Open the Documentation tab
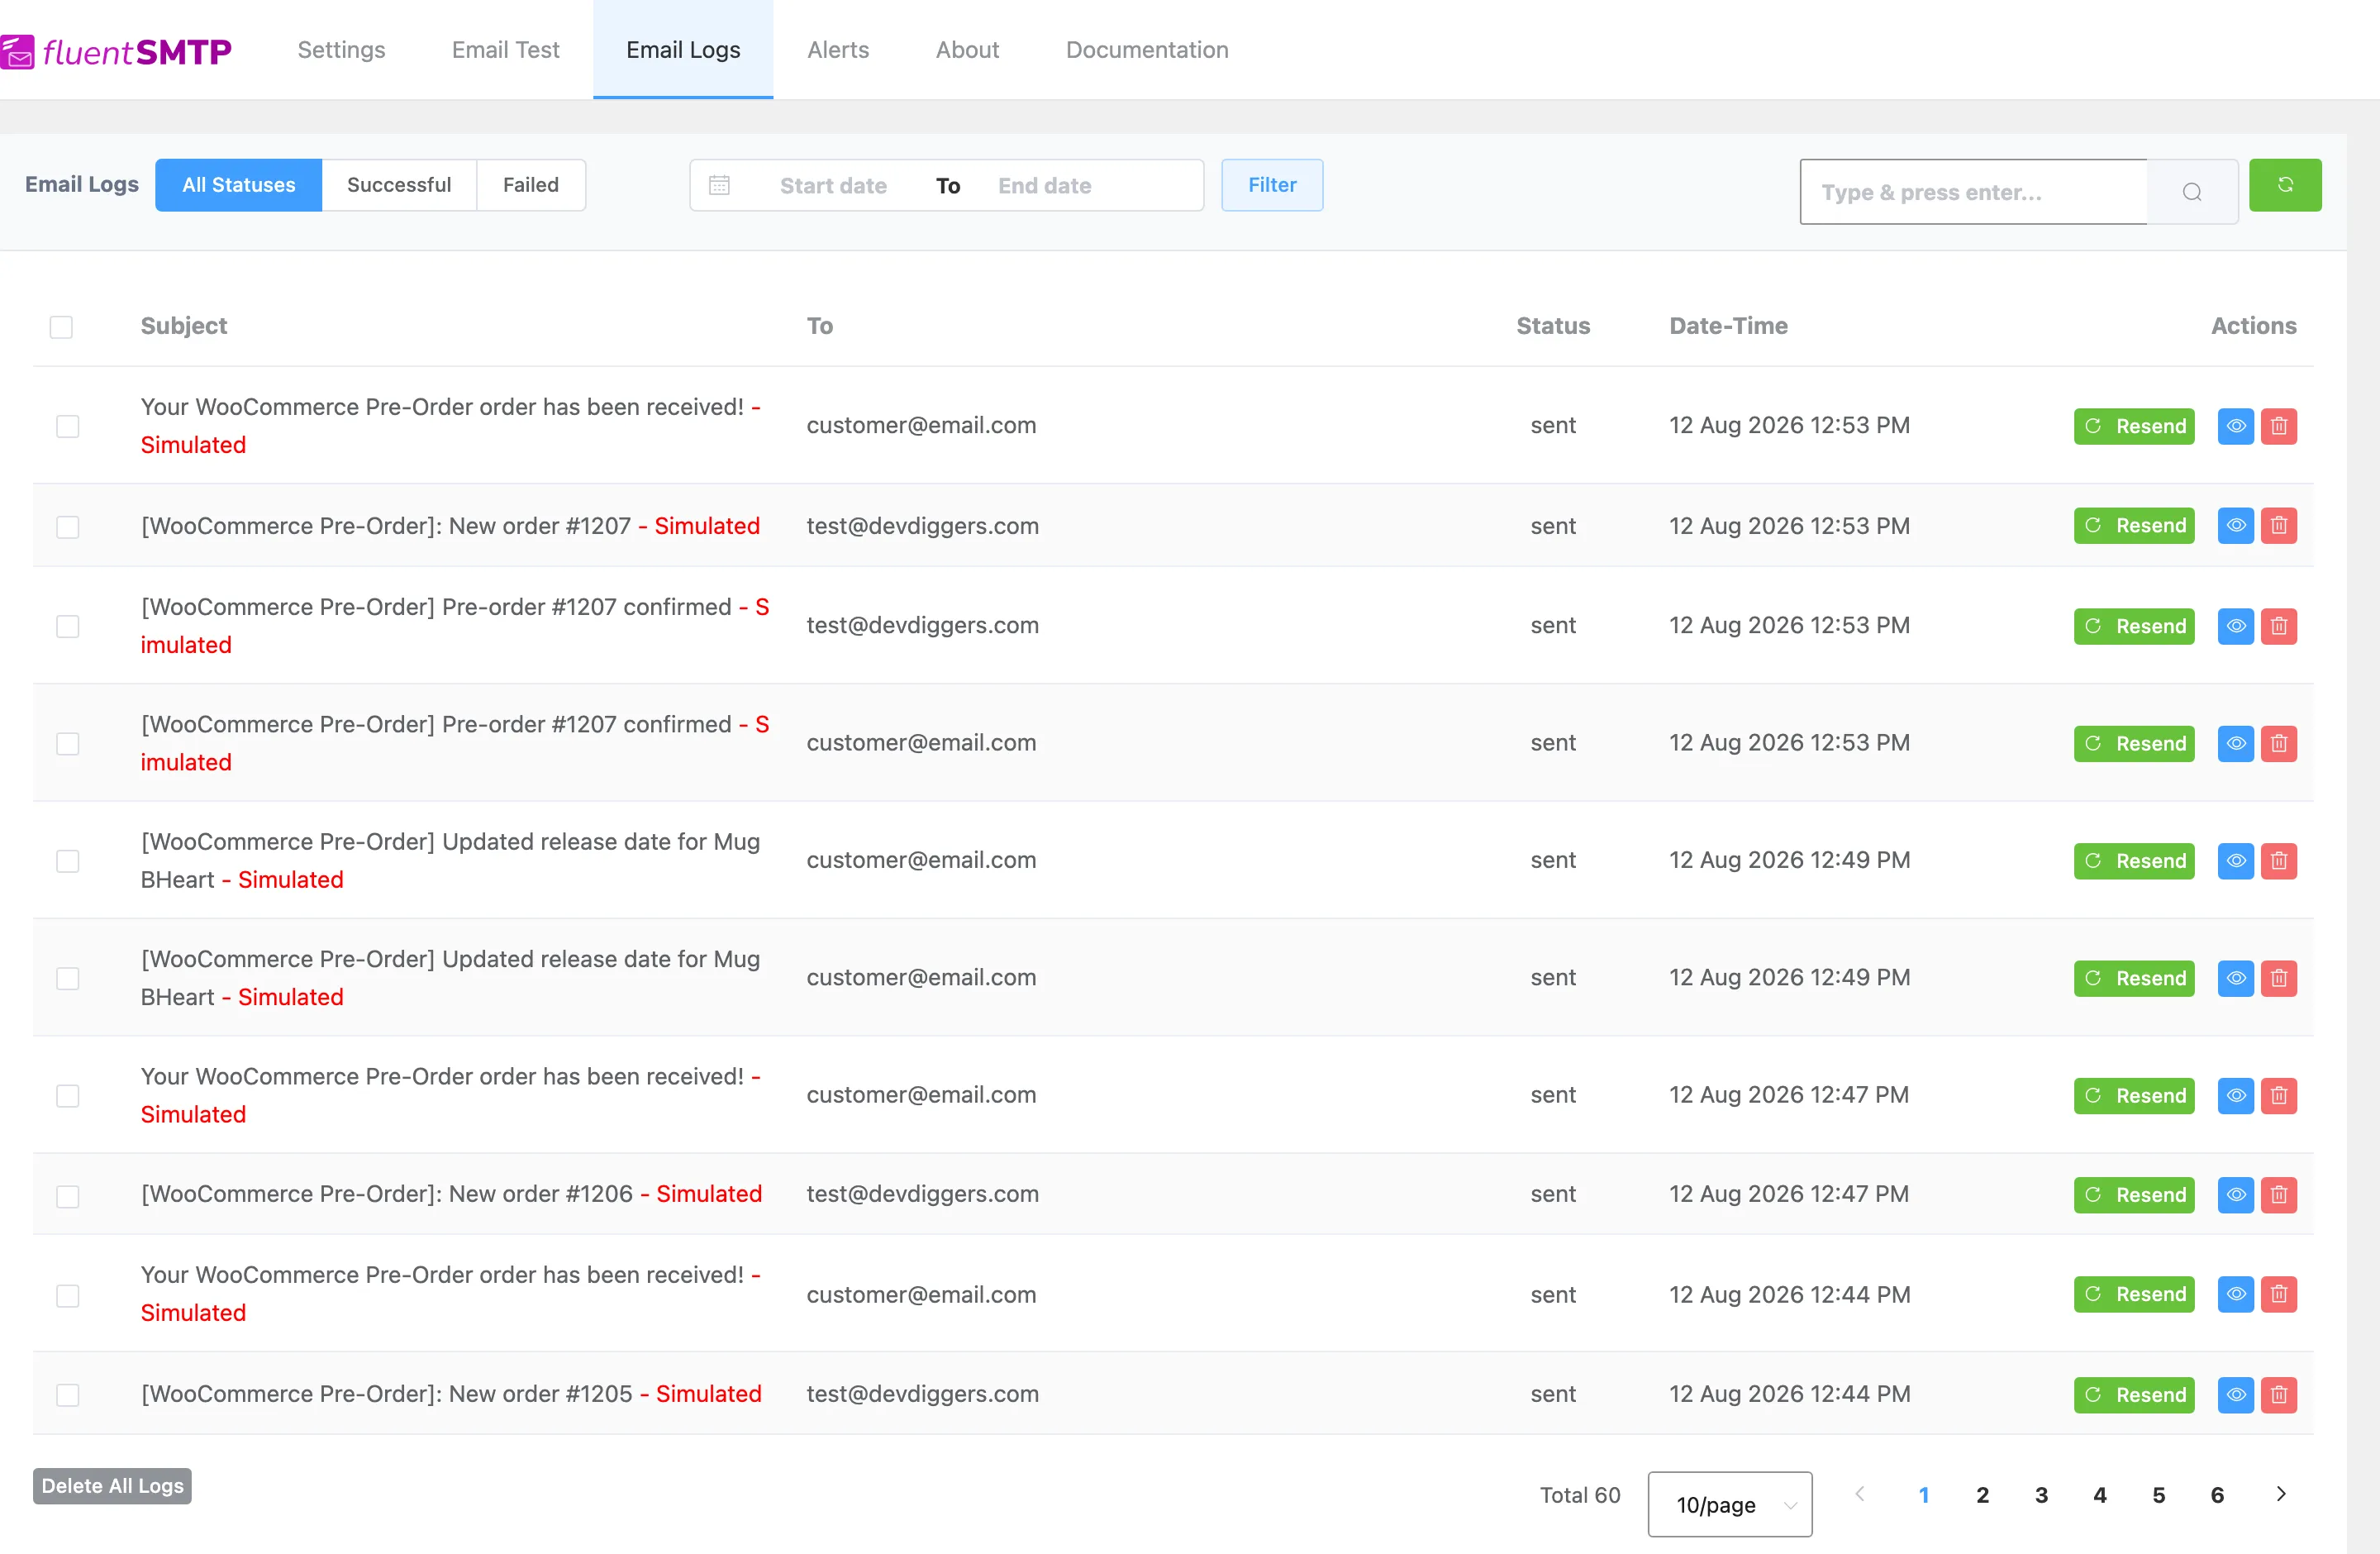The image size is (2380, 1554). click(x=1147, y=49)
